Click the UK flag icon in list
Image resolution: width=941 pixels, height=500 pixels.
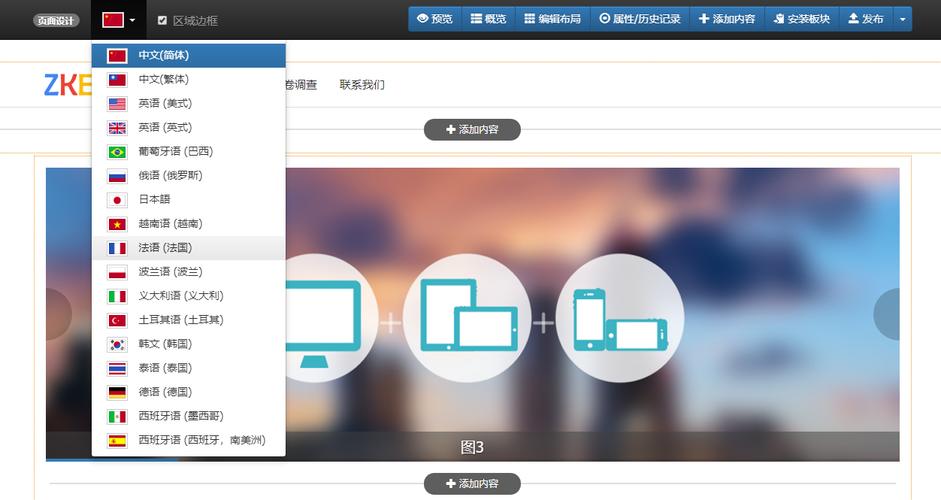point(117,128)
